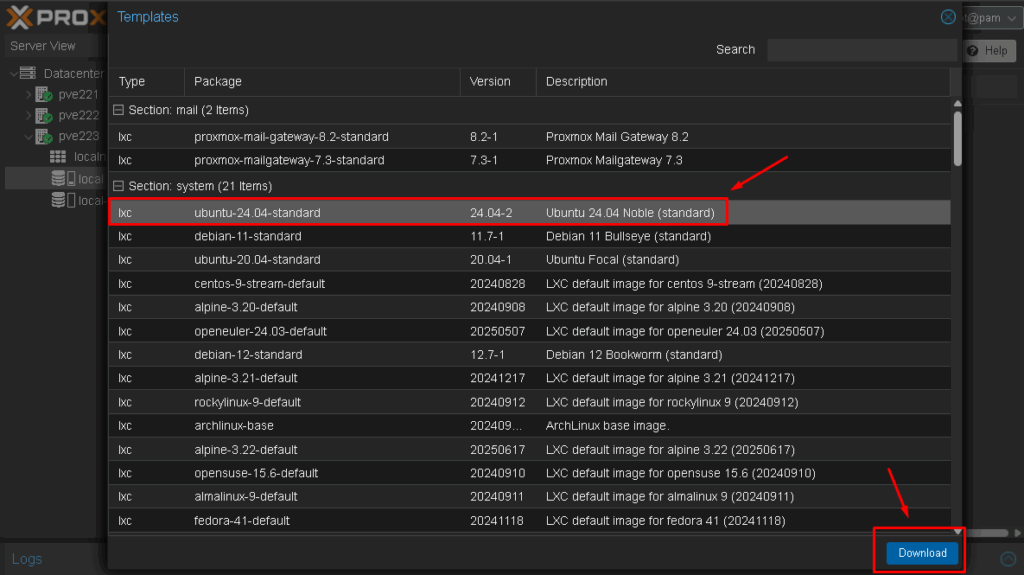The width and height of the screenshot is (1024, 575).
Task: Sort by Description column header
Action: pos(743,82)
